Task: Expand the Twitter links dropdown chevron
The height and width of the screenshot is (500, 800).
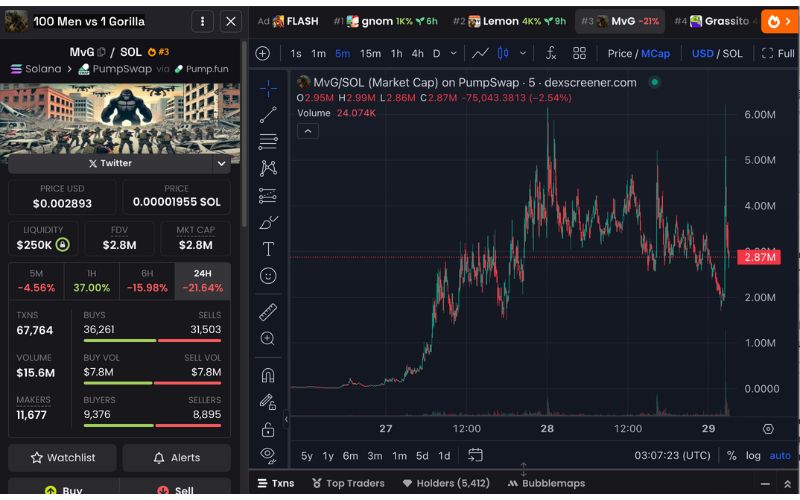Action: click(x=221, y=164)
